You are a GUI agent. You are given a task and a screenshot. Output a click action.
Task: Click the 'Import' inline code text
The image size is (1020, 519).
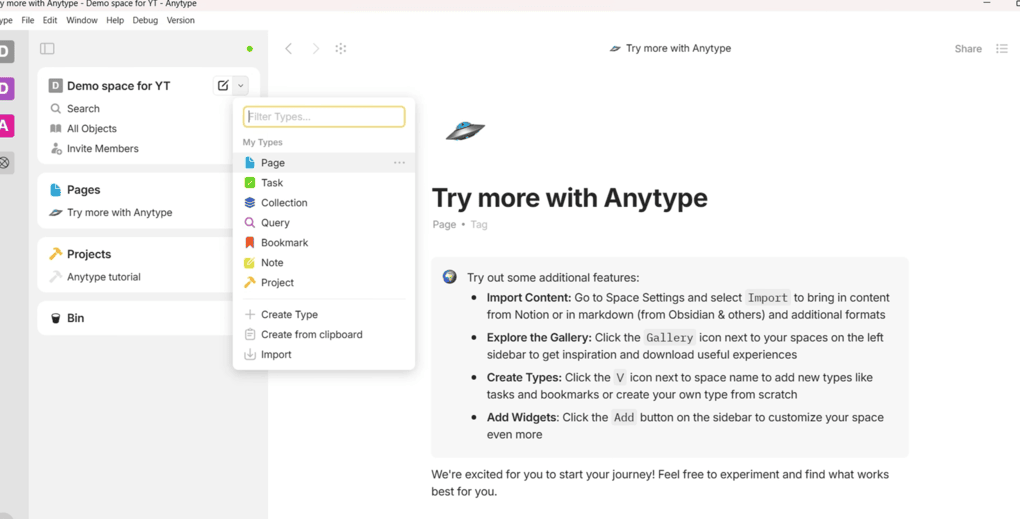point(768,298)
